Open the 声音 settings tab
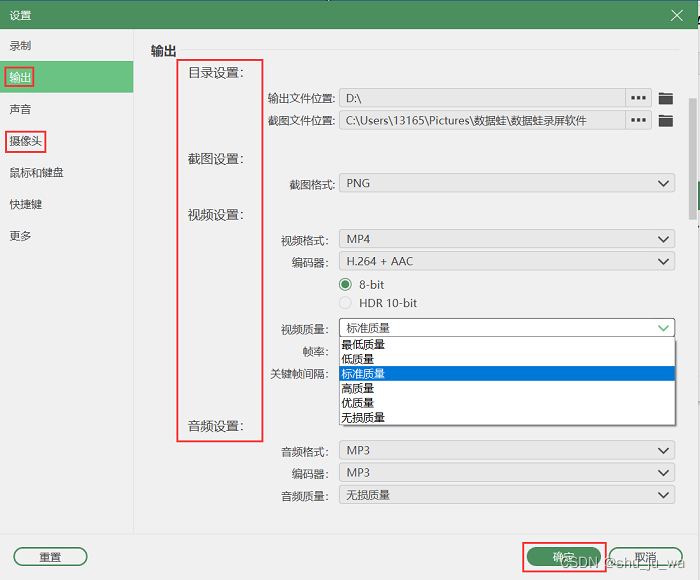This screenshot has width=700, height=580. 67,109
